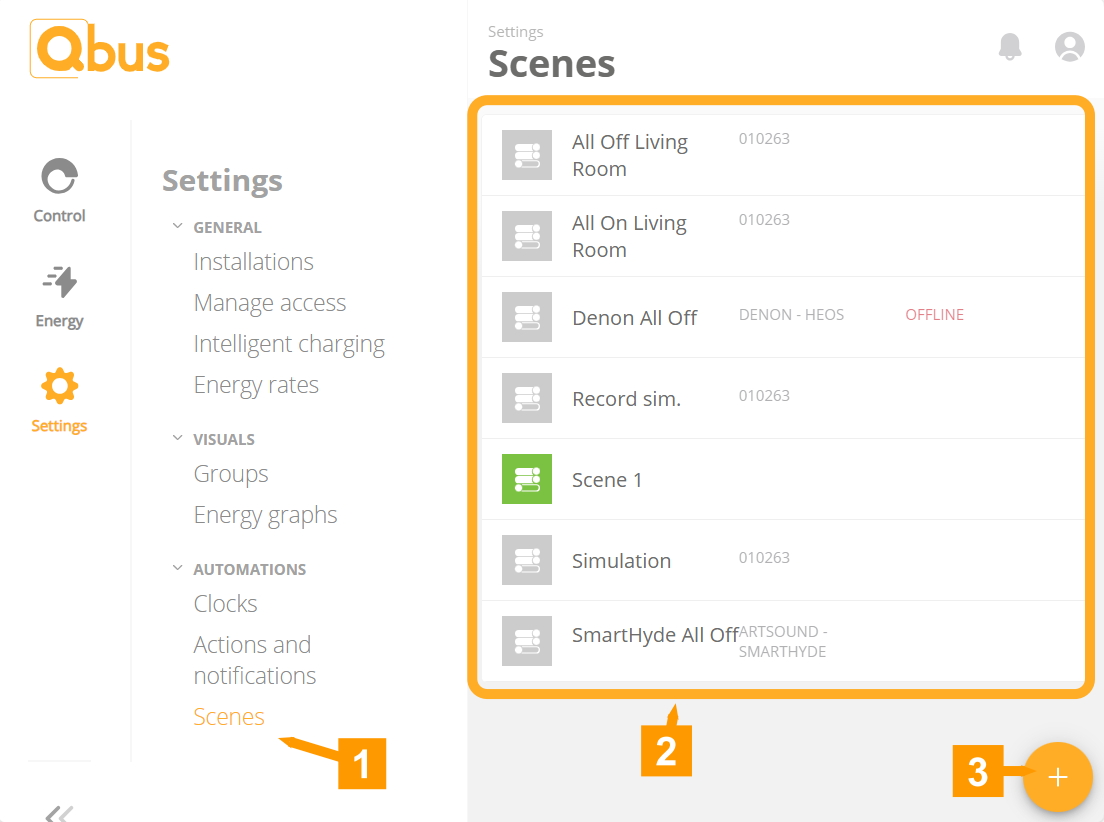Open the Energy lightning icon
The image size is (1104, 822).
(60, 282)
